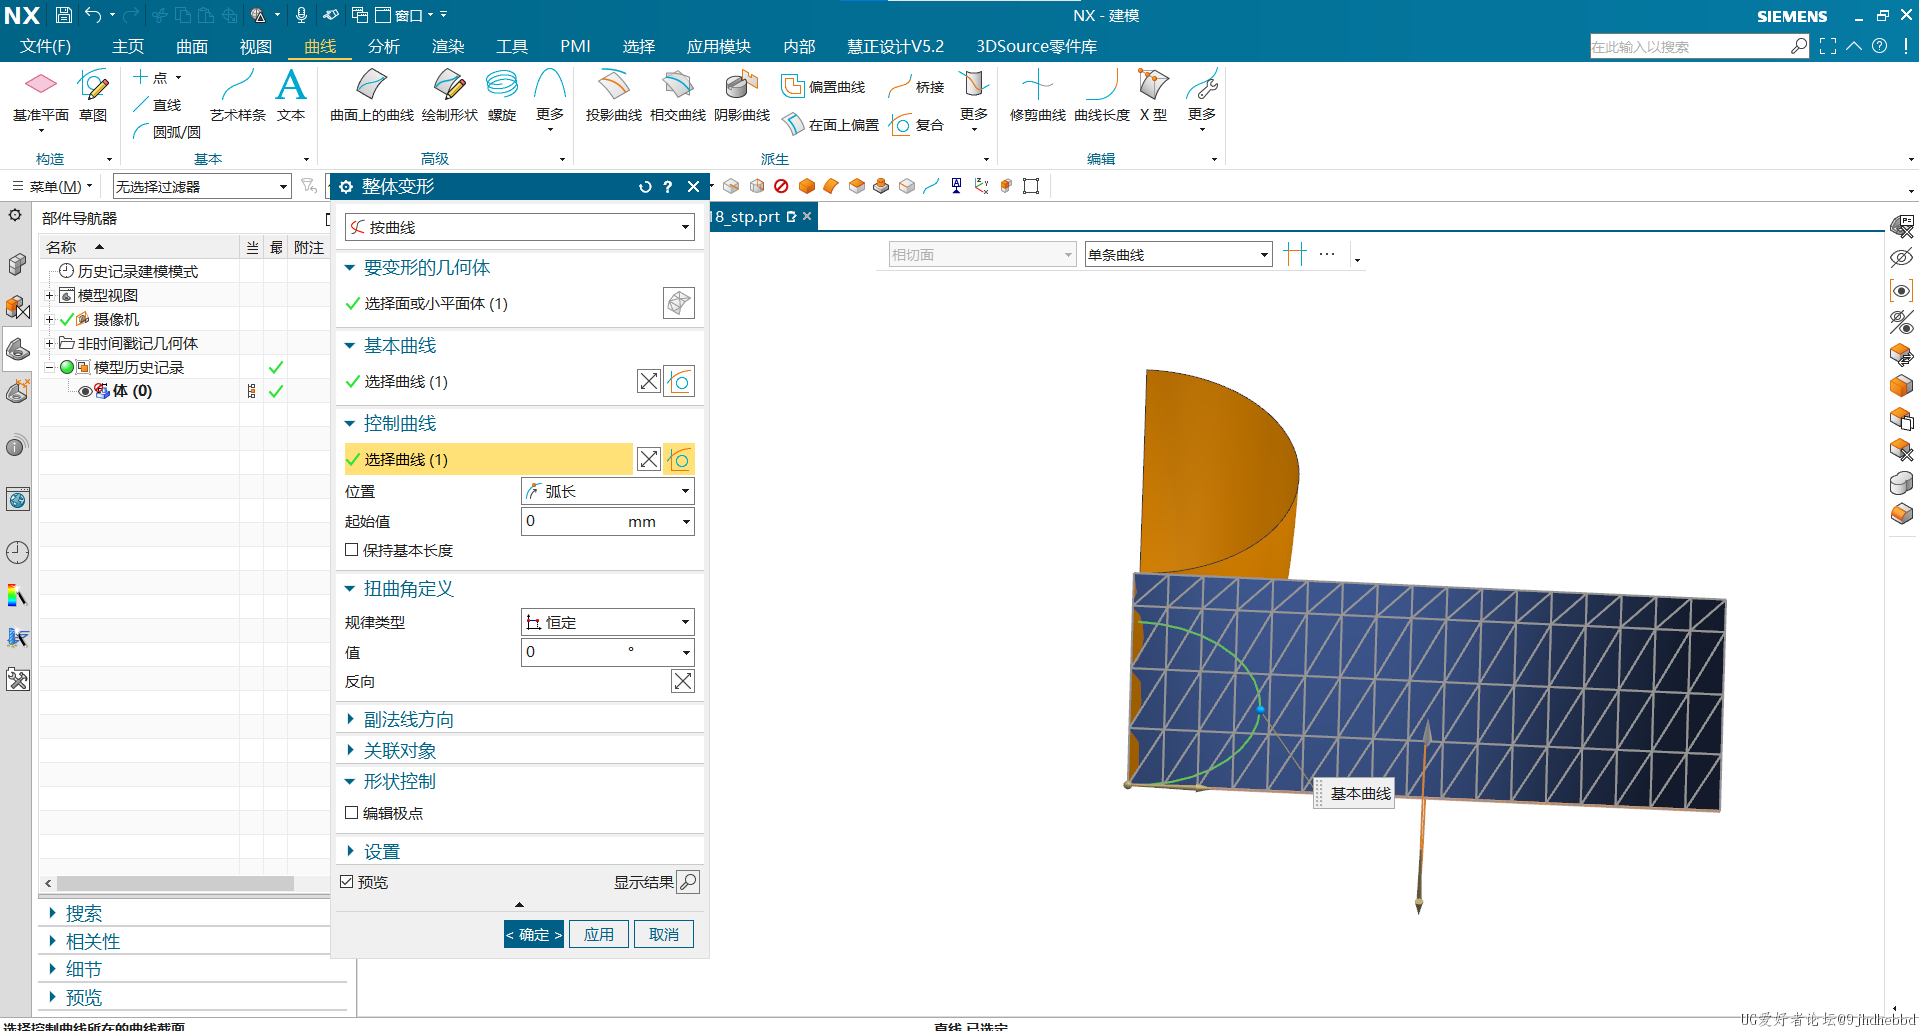Enable 保持基本长度 checkbox

tap(352, 550)
